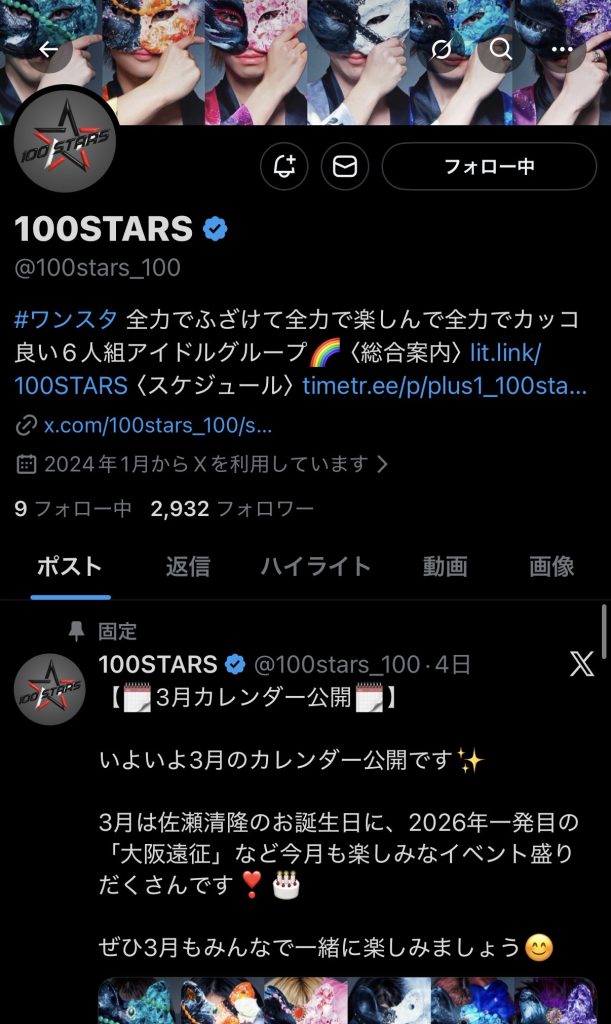Switch to the 返信 tab

coord(188,566)
